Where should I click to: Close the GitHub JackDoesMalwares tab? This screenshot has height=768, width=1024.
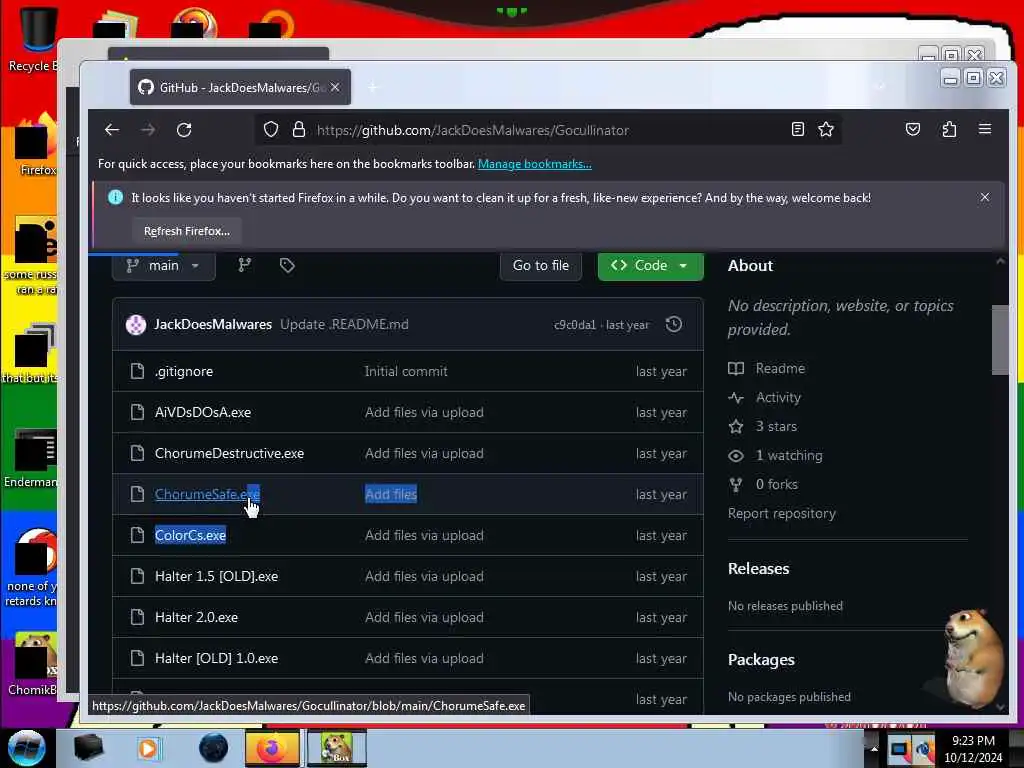click(x=335, y=88)
